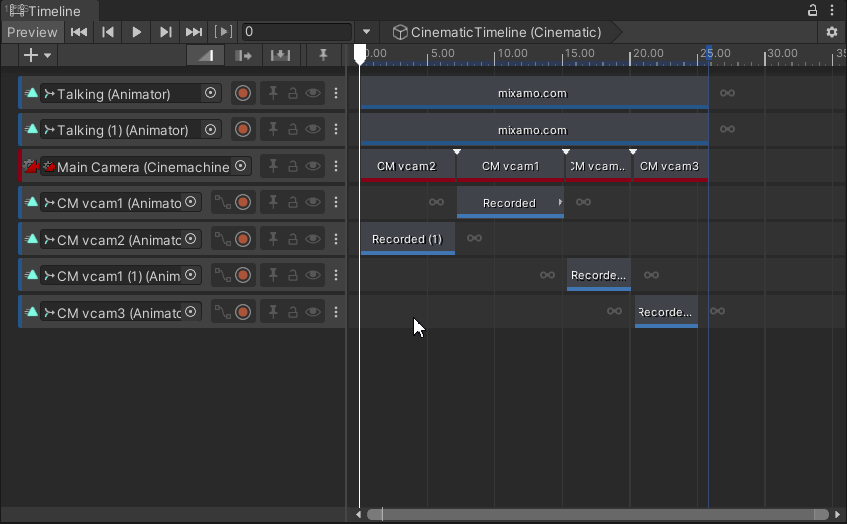Open the CM vcam3 track three-dot menu
Image resolution: width=847 pixels, height=524 pixels.
tap(336, 313)
